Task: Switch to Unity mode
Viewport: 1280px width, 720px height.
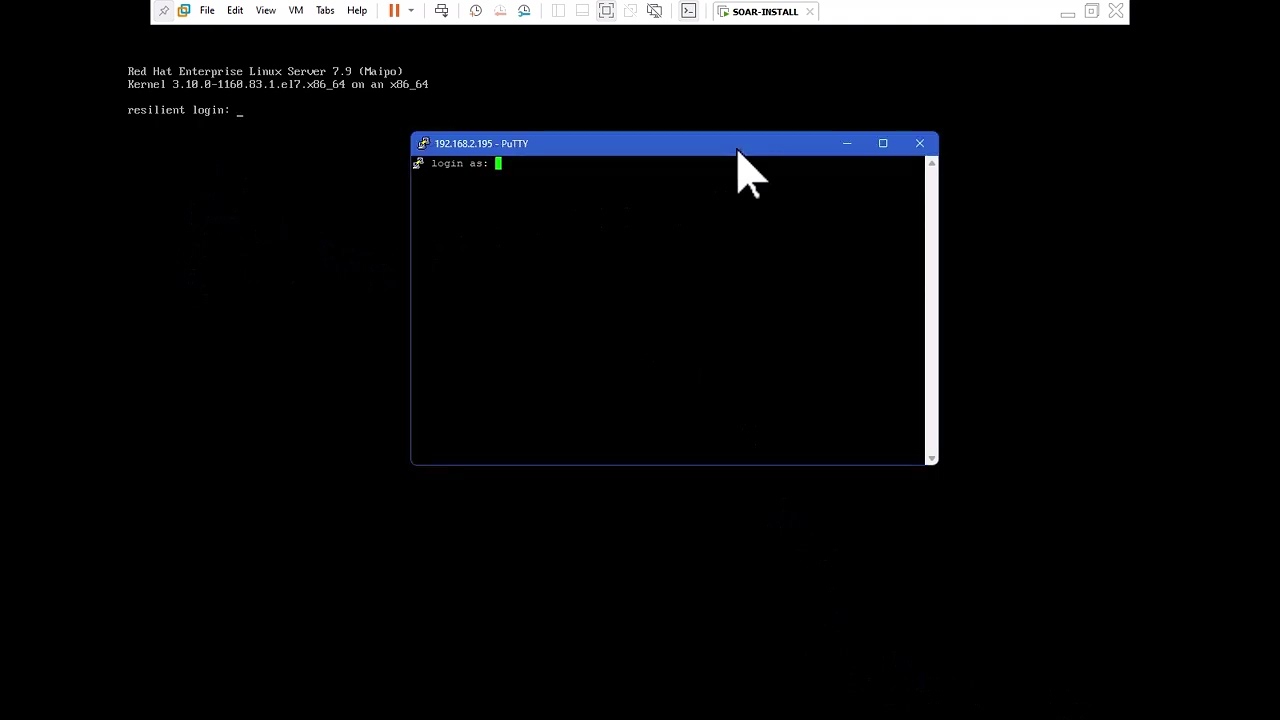Action: click(630, 11)
